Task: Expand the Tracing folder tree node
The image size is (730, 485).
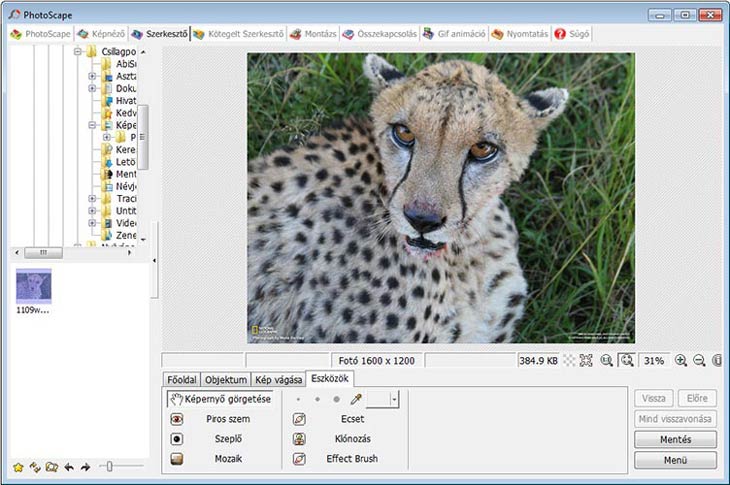Action: tap(93, 198)
